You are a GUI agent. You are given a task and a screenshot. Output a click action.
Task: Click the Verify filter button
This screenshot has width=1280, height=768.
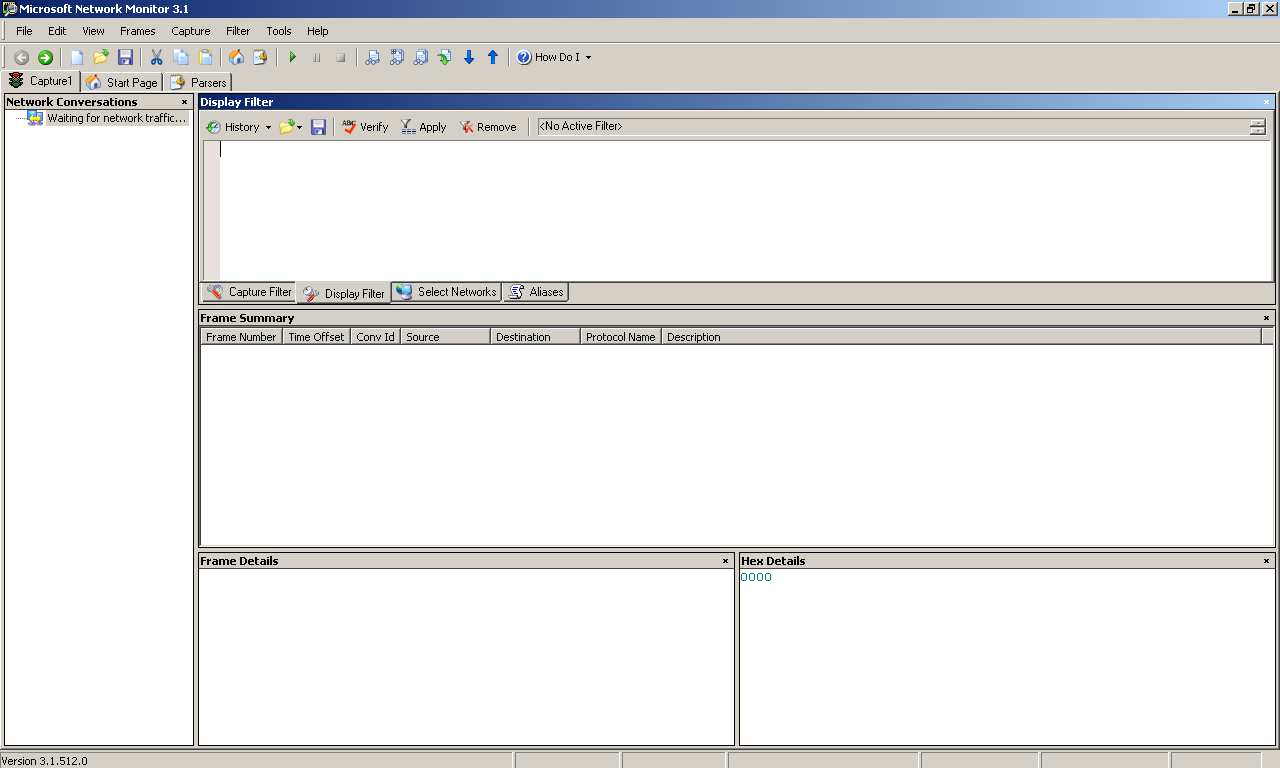[x=365, y=127]
